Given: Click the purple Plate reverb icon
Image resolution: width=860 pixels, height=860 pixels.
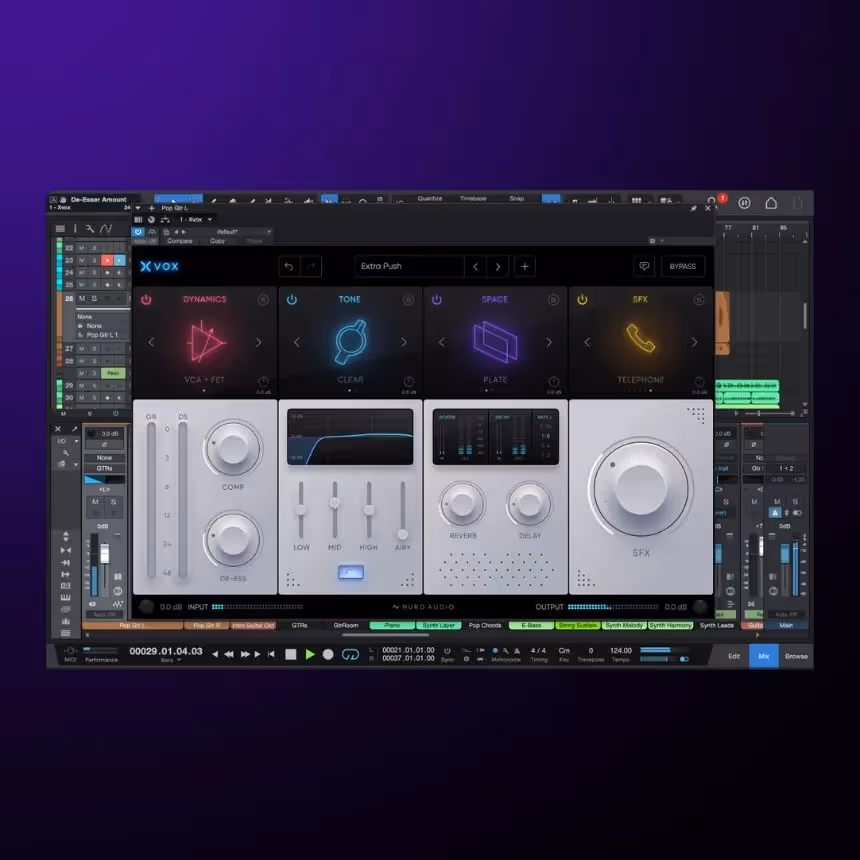Looking at the screenshot, I should 495,342.
